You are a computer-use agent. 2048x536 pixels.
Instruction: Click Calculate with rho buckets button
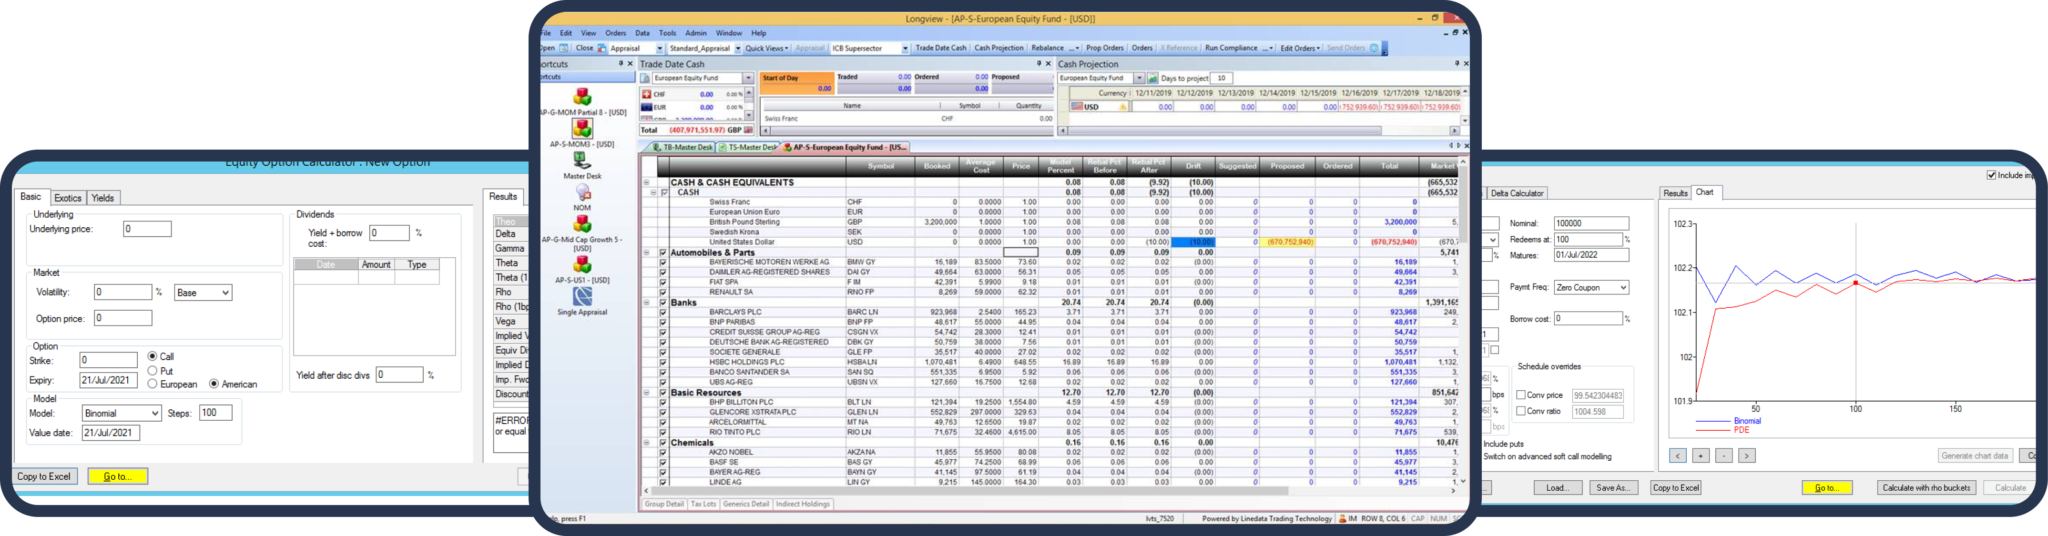click(x=1926, y=488)
